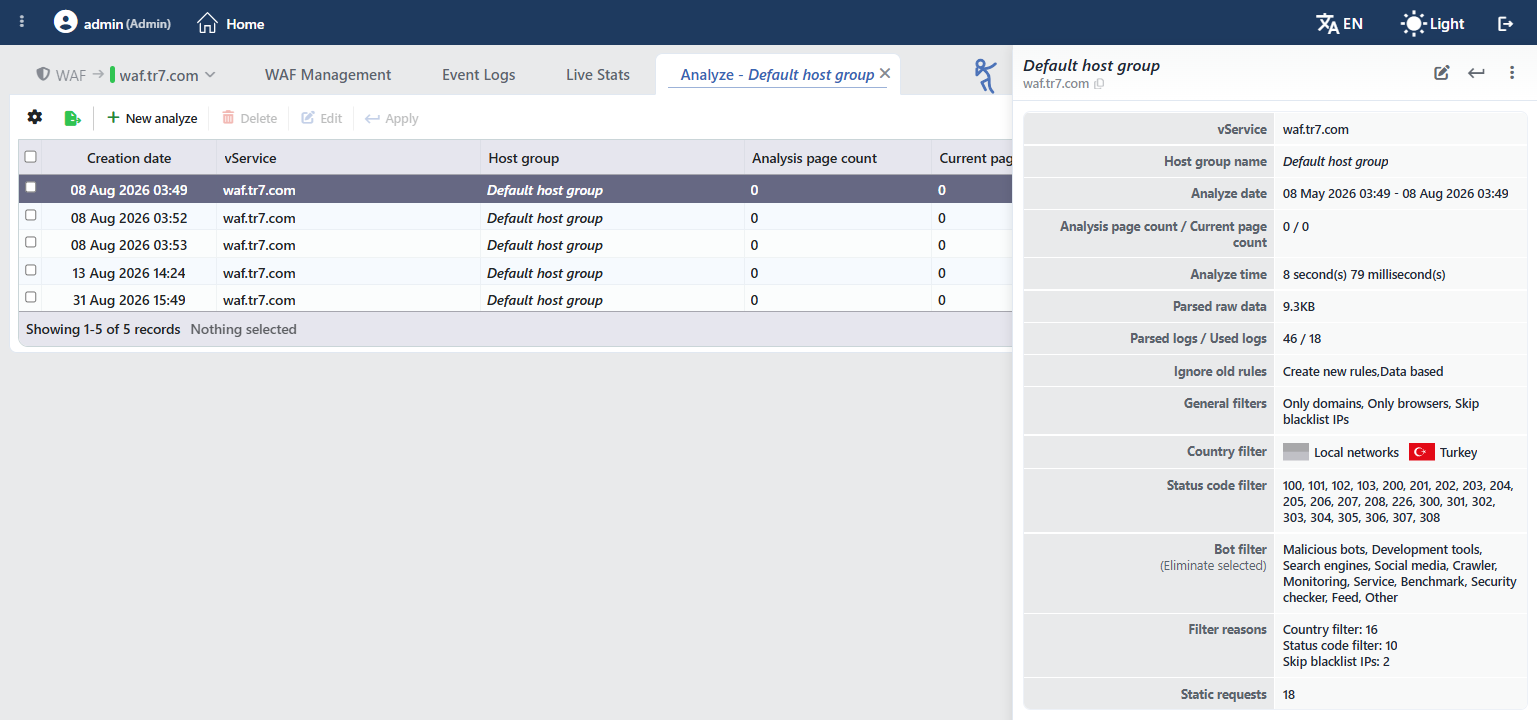Open the three-dot main menu in top bar
Image resolution: width=1537 pixels, height=720 pixels.
click(x=22, y=22)
